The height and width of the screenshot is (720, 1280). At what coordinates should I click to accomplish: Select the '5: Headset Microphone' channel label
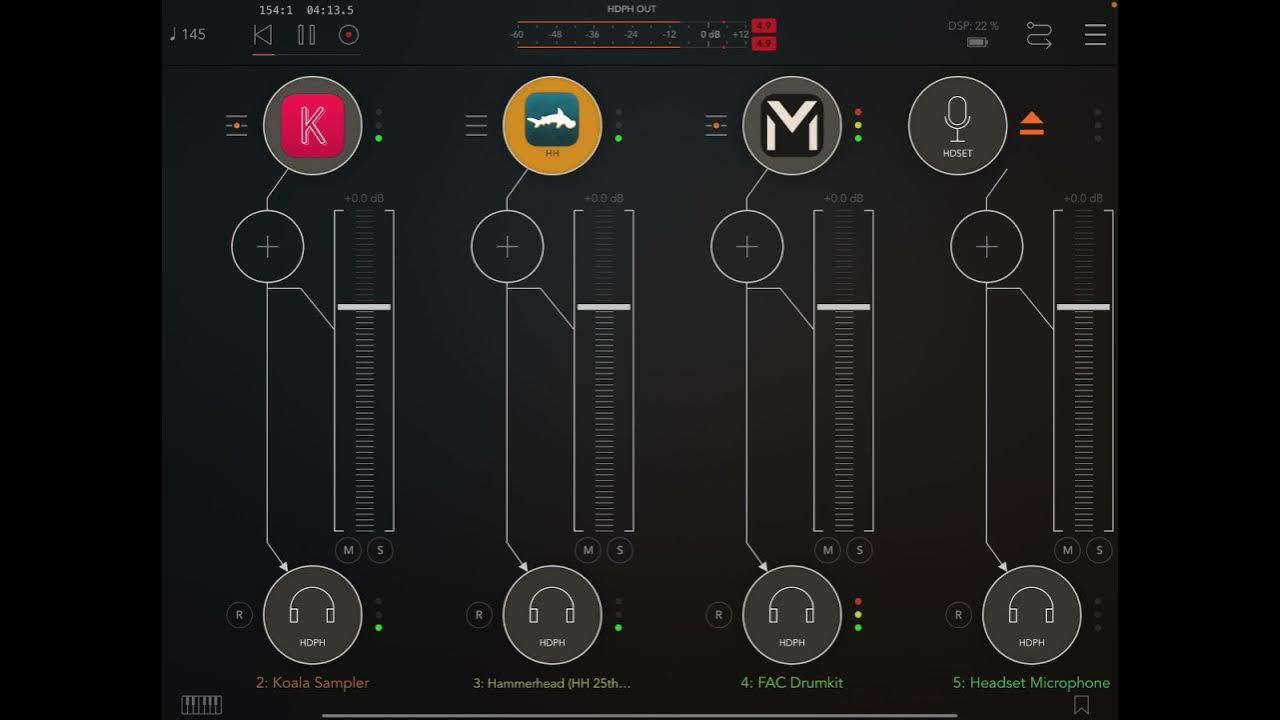pos(1032,683)
